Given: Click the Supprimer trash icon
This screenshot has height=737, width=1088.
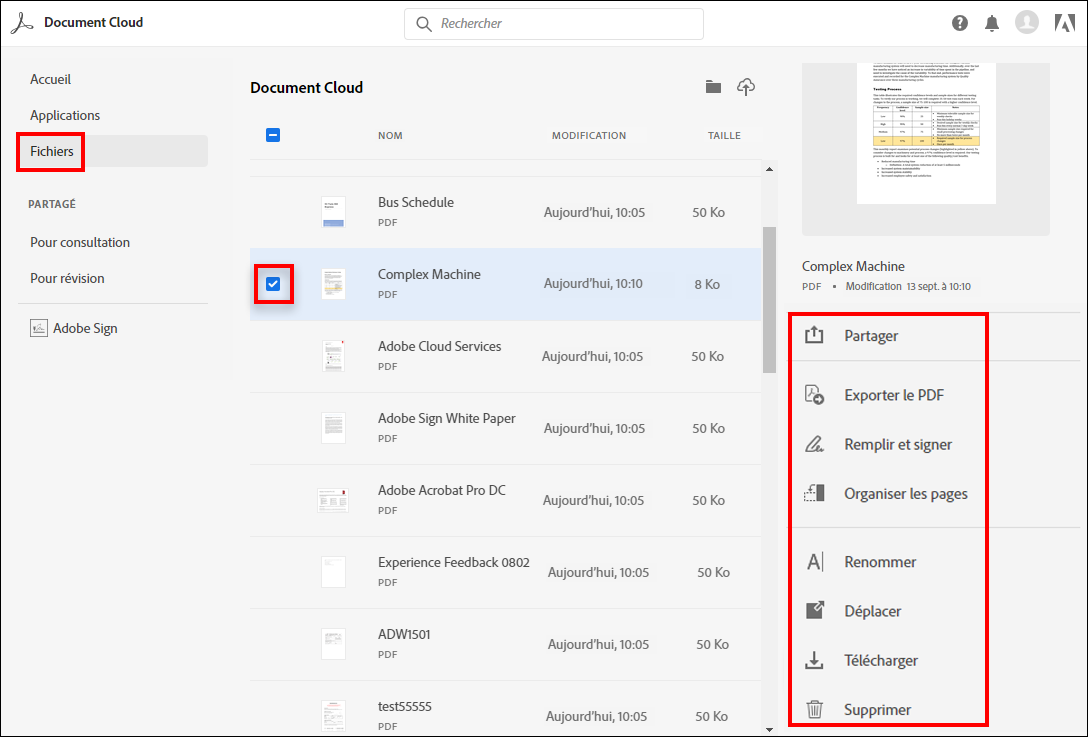Looking at the screenshot, I should 815,709.
